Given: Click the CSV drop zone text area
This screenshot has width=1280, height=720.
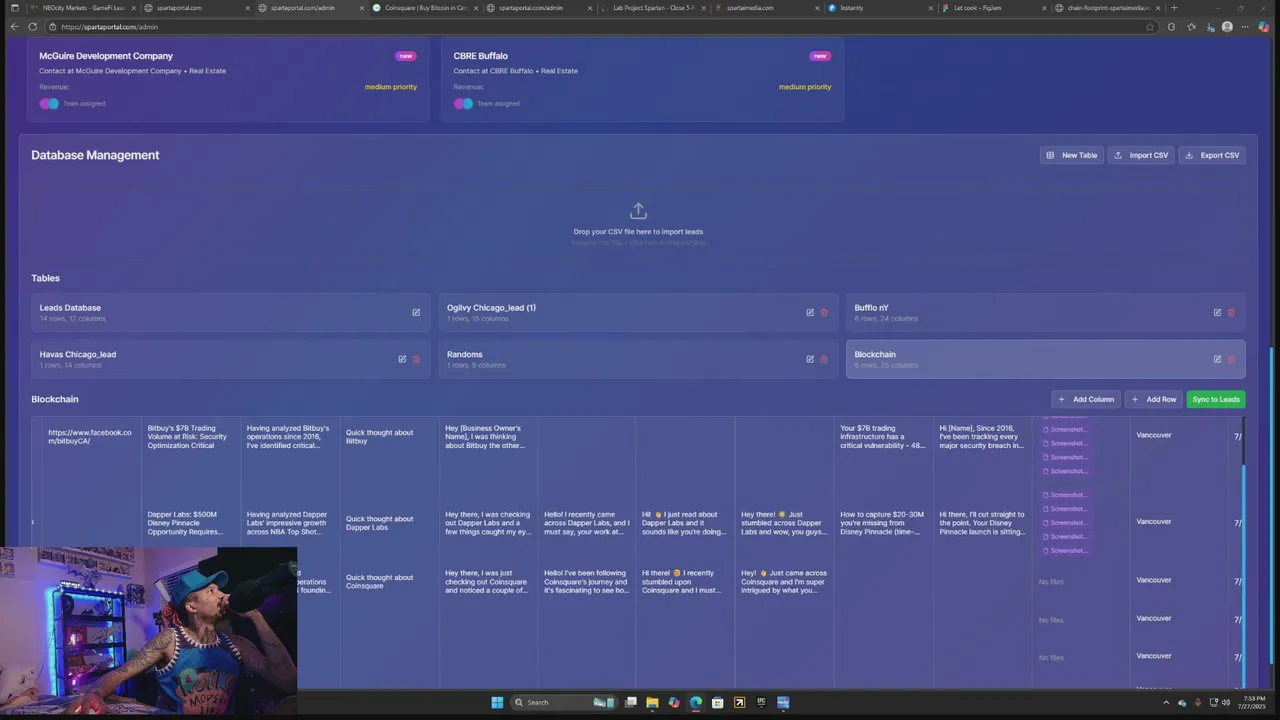Looking at the screenshot, I should coord(638,232).
